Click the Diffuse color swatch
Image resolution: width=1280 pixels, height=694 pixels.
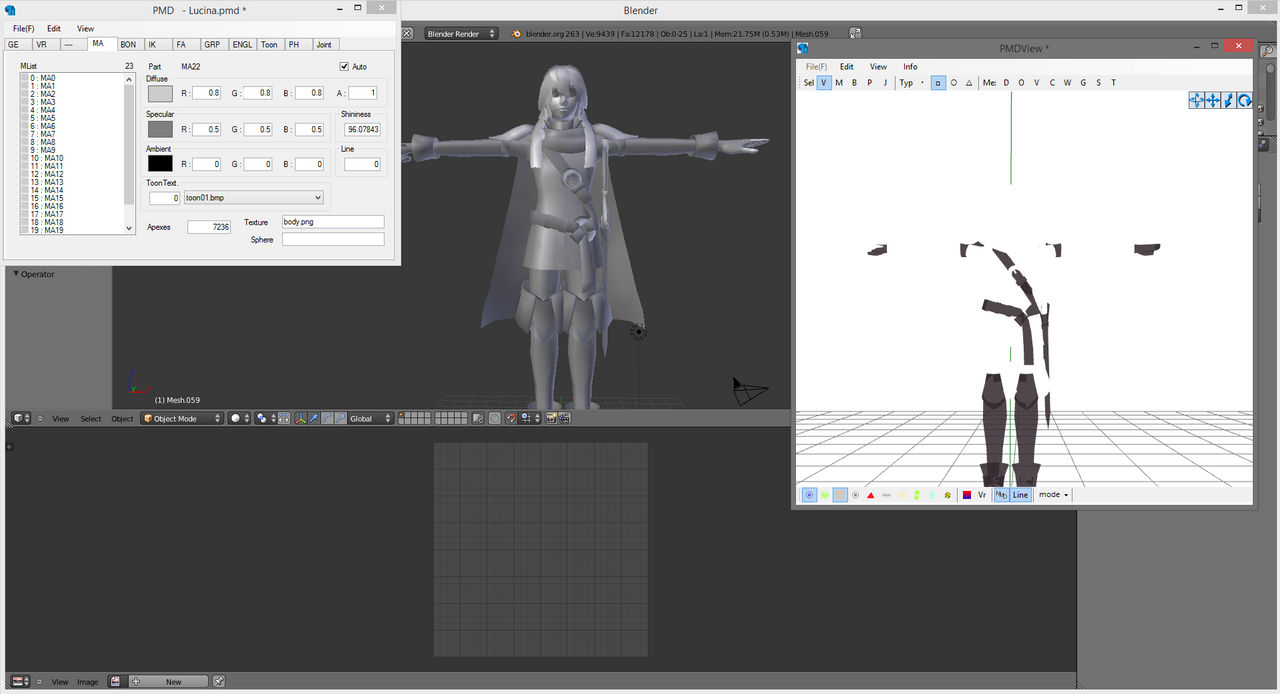(160, 93)
